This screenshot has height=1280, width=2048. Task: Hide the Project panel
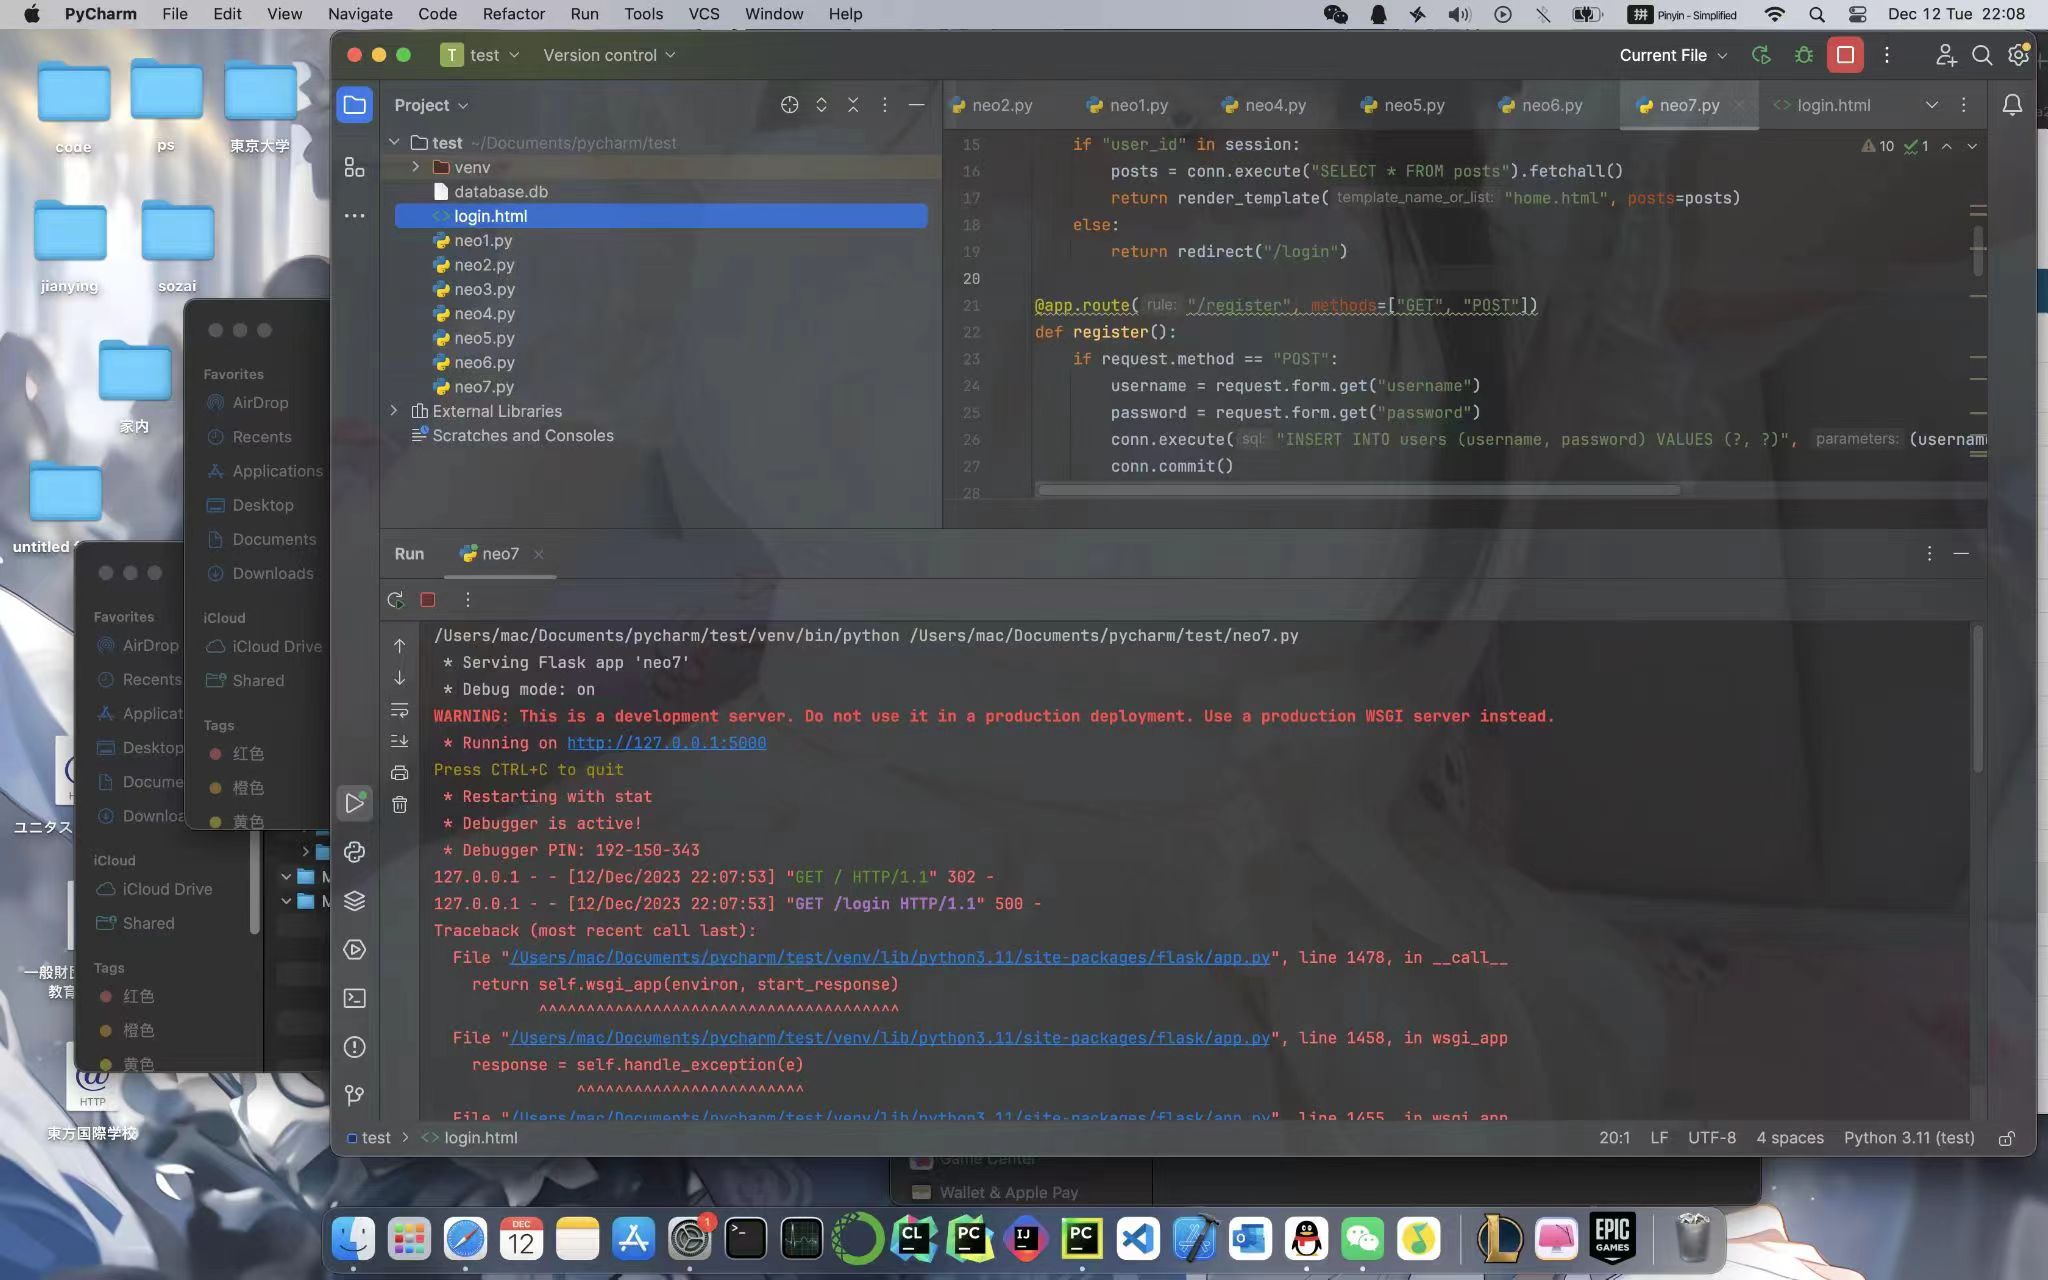916,105
